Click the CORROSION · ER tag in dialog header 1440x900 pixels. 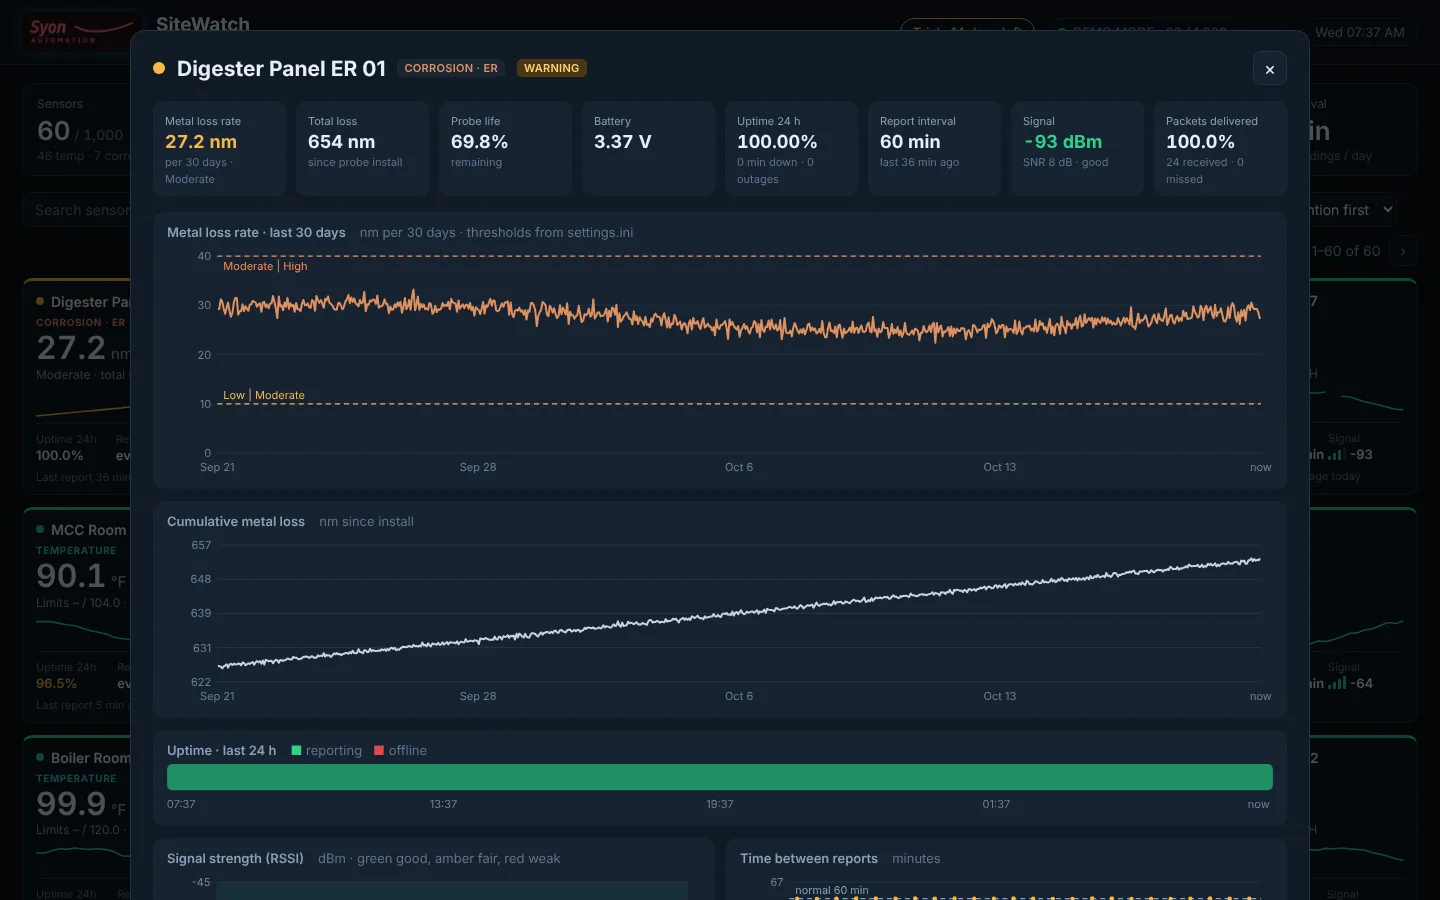coord(451,69)
